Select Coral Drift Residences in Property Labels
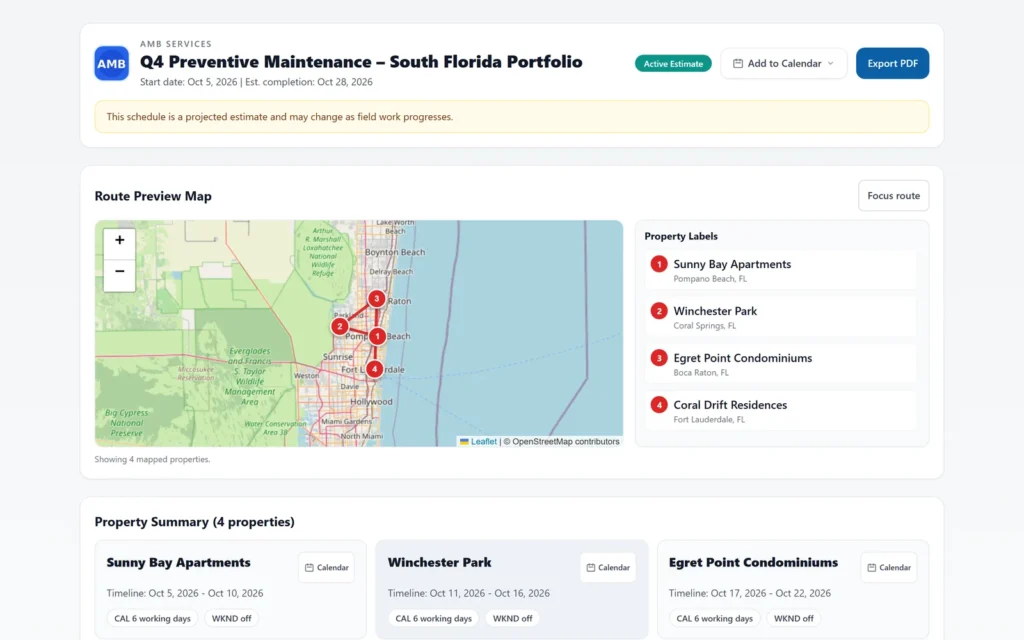The height and width of the screenshot is (640, 1024). [780, 411]
